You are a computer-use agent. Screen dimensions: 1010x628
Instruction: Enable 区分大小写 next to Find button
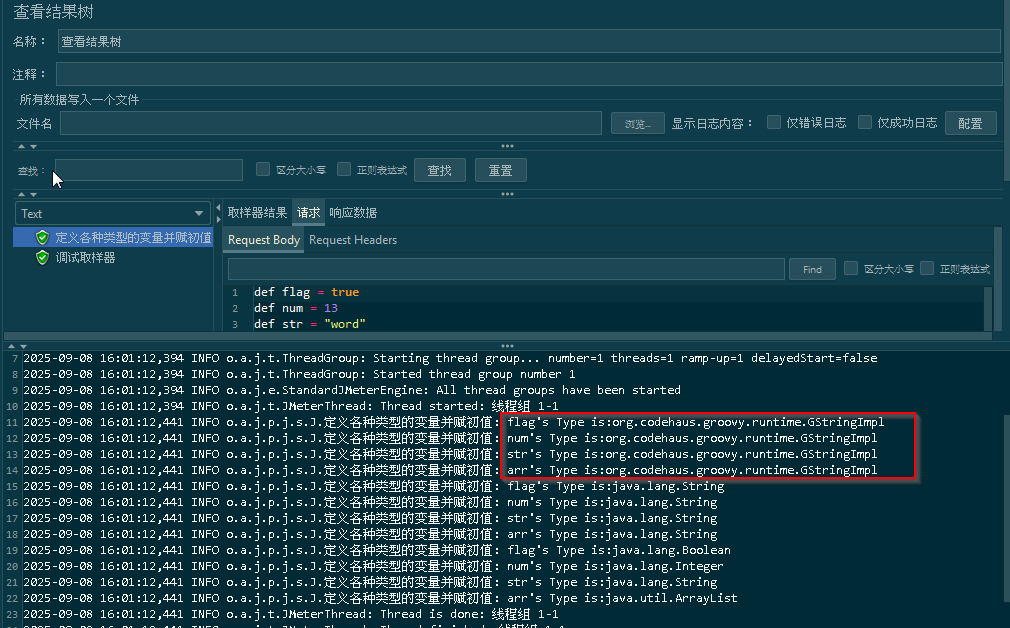pyautogui.click(x=851, y=268)
